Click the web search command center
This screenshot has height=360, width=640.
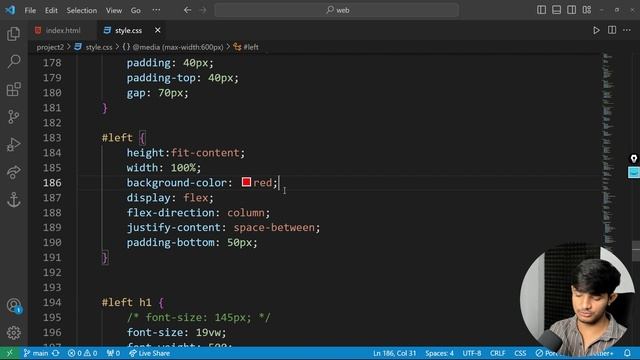337,10
